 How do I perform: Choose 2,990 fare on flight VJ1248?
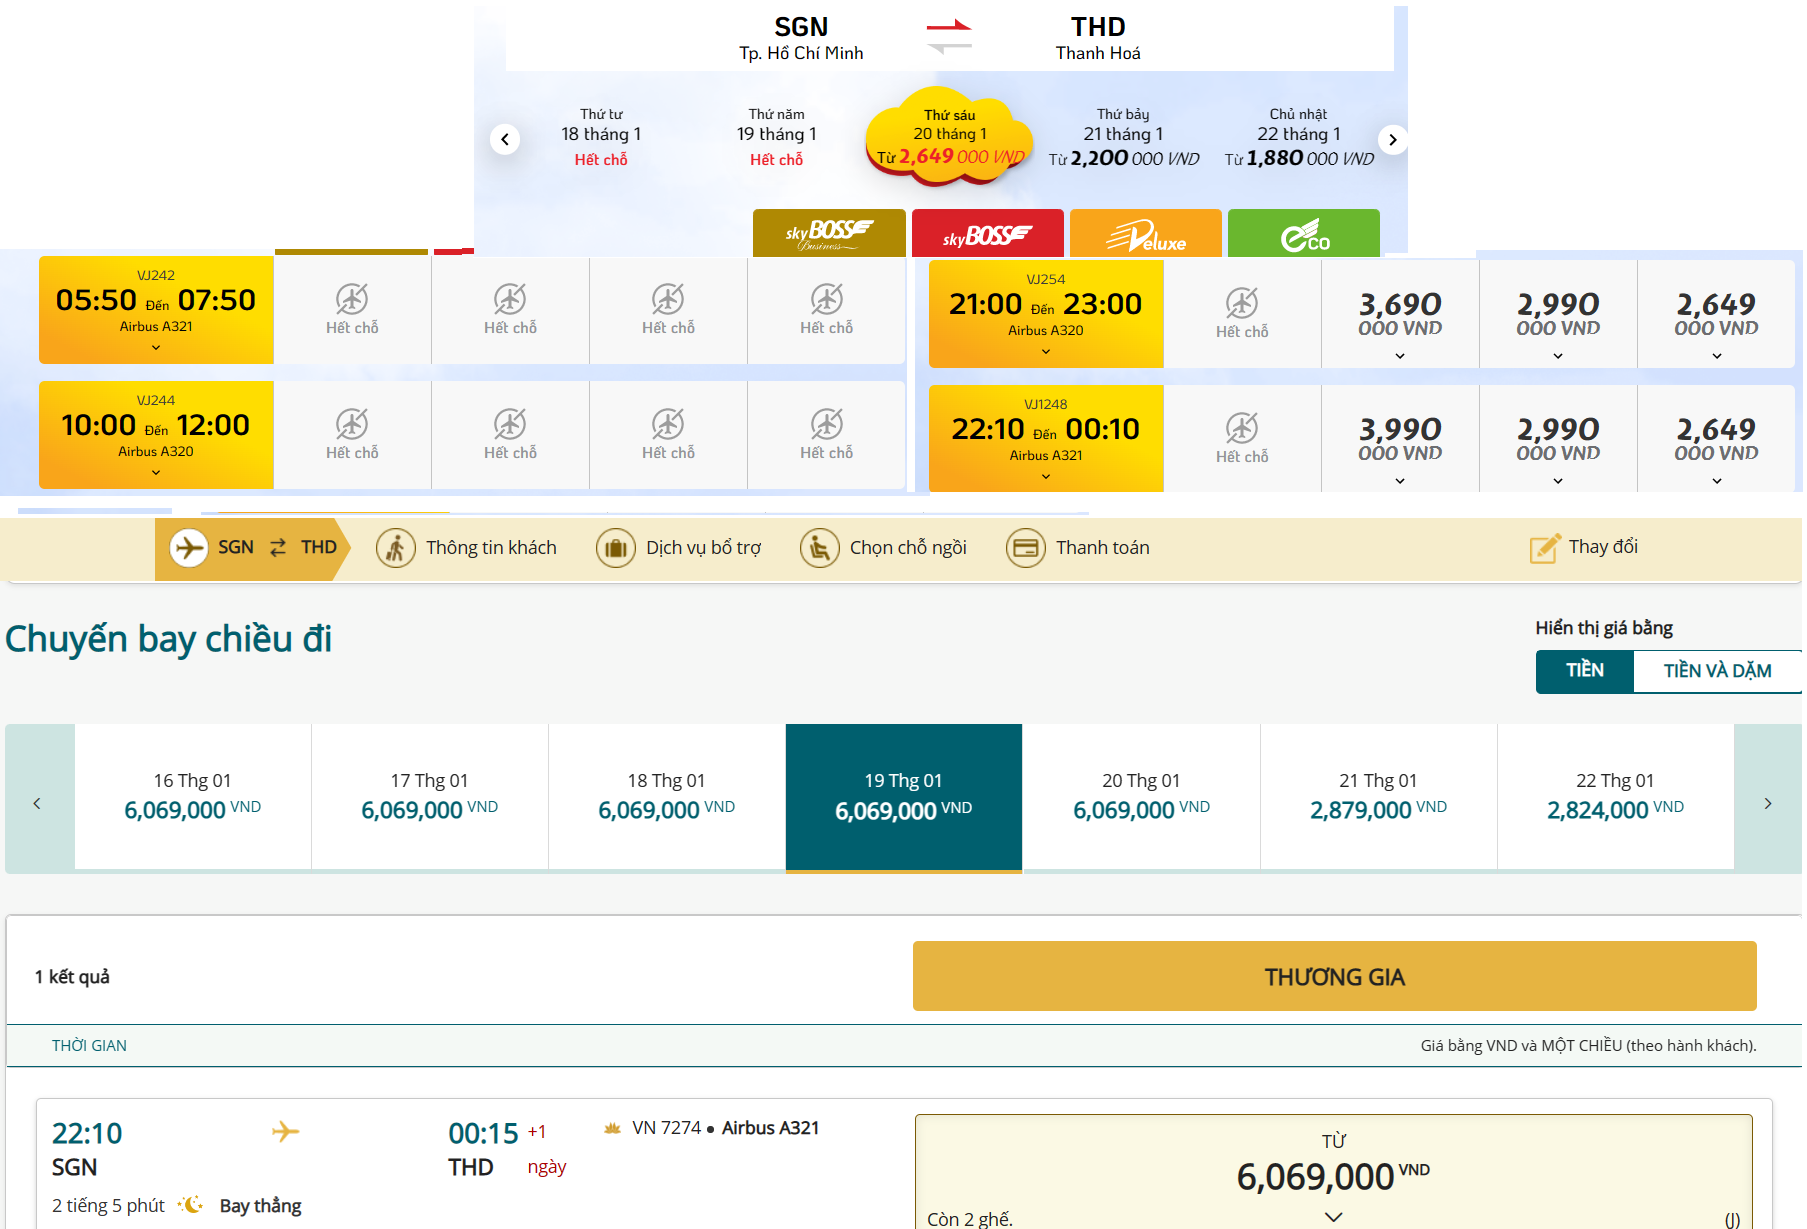click(1558, 439)
